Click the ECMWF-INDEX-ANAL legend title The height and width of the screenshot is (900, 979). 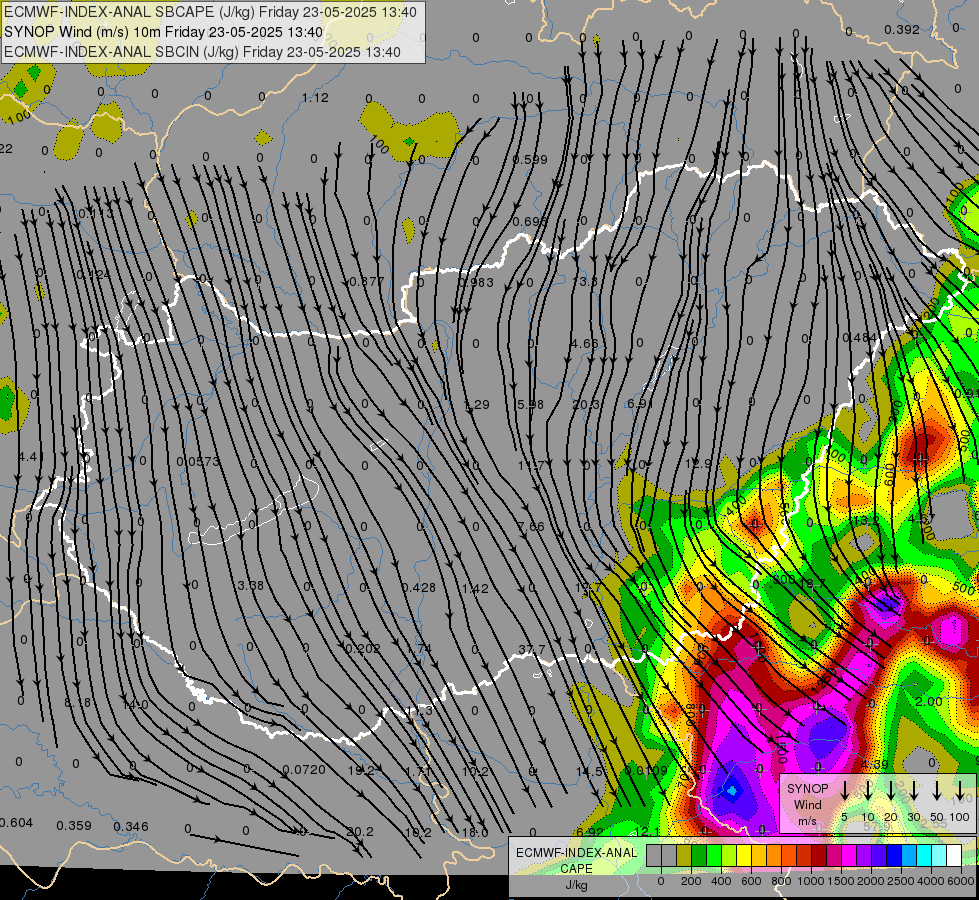tap(576, 853)
